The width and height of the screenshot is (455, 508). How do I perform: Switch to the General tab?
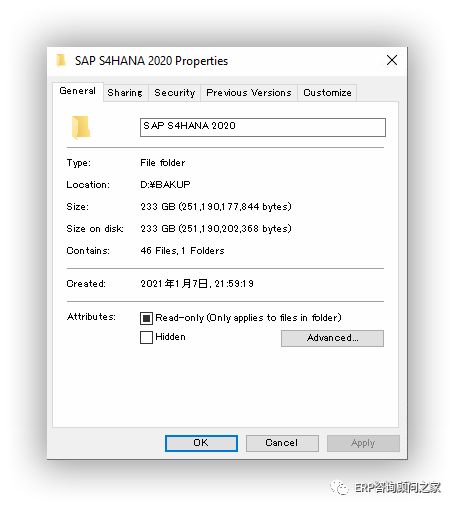point(77,91)
